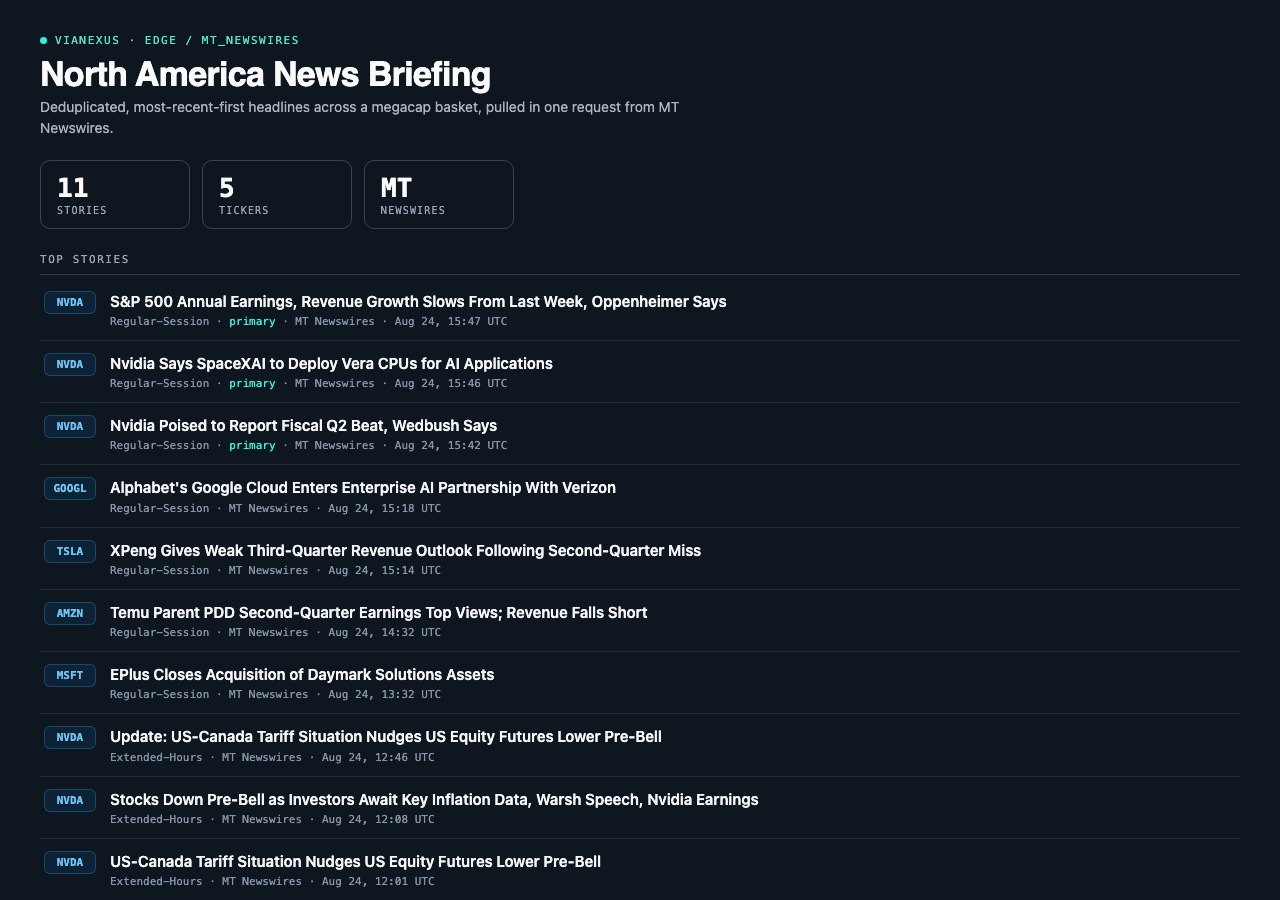Click the Aug 24, 12:08 UTC timestamp

coord(378,820)
